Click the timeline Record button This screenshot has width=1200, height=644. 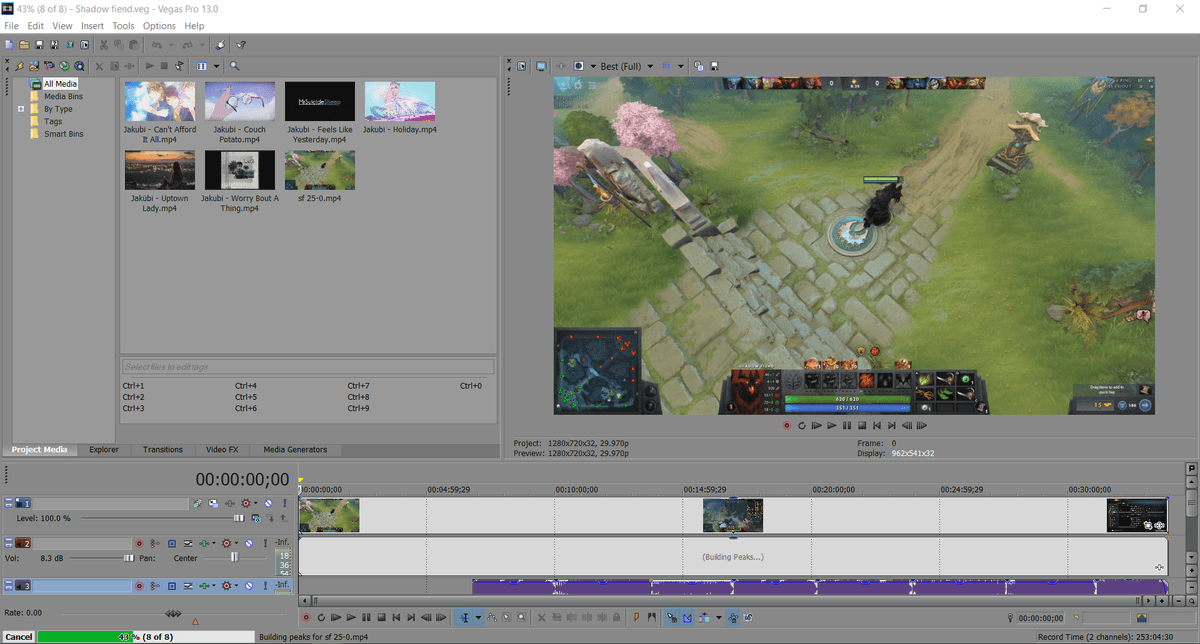pos(306,618)
